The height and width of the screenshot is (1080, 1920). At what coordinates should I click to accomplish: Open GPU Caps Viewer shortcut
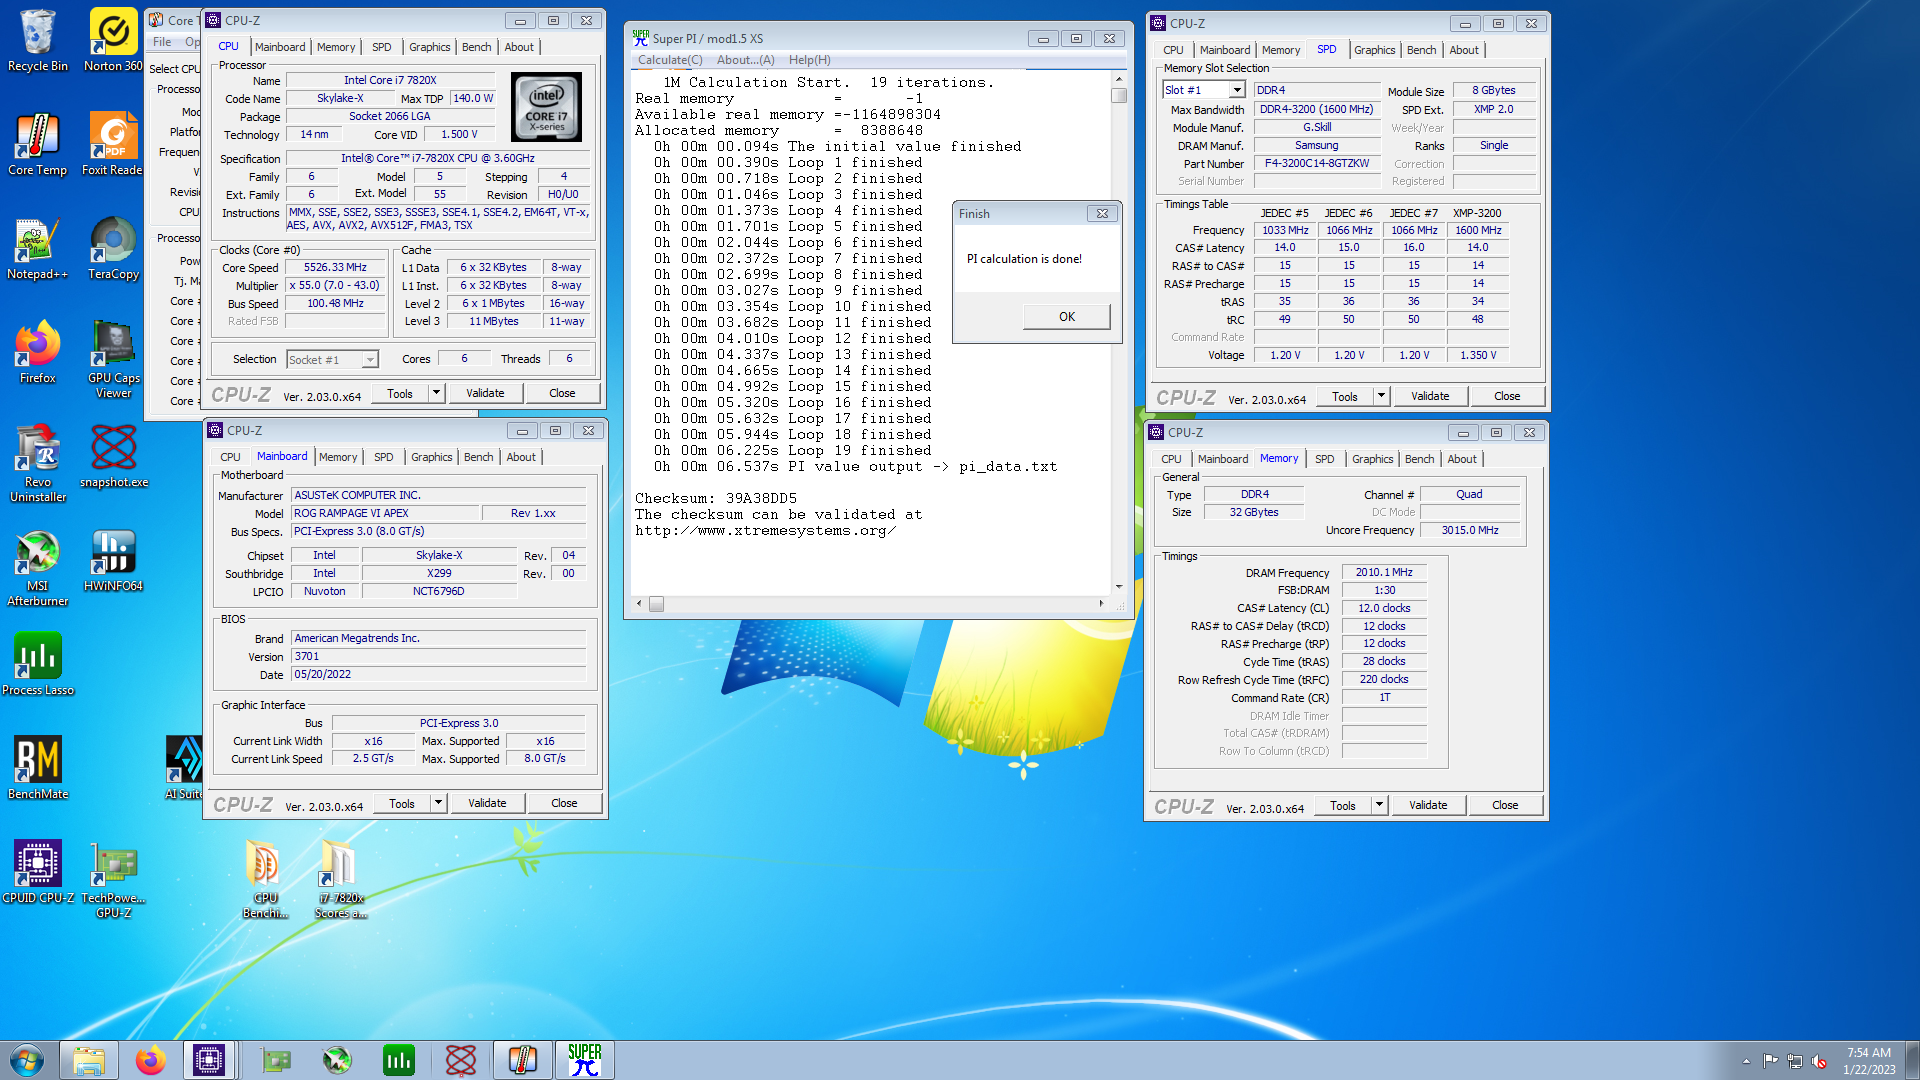point(113,359)
